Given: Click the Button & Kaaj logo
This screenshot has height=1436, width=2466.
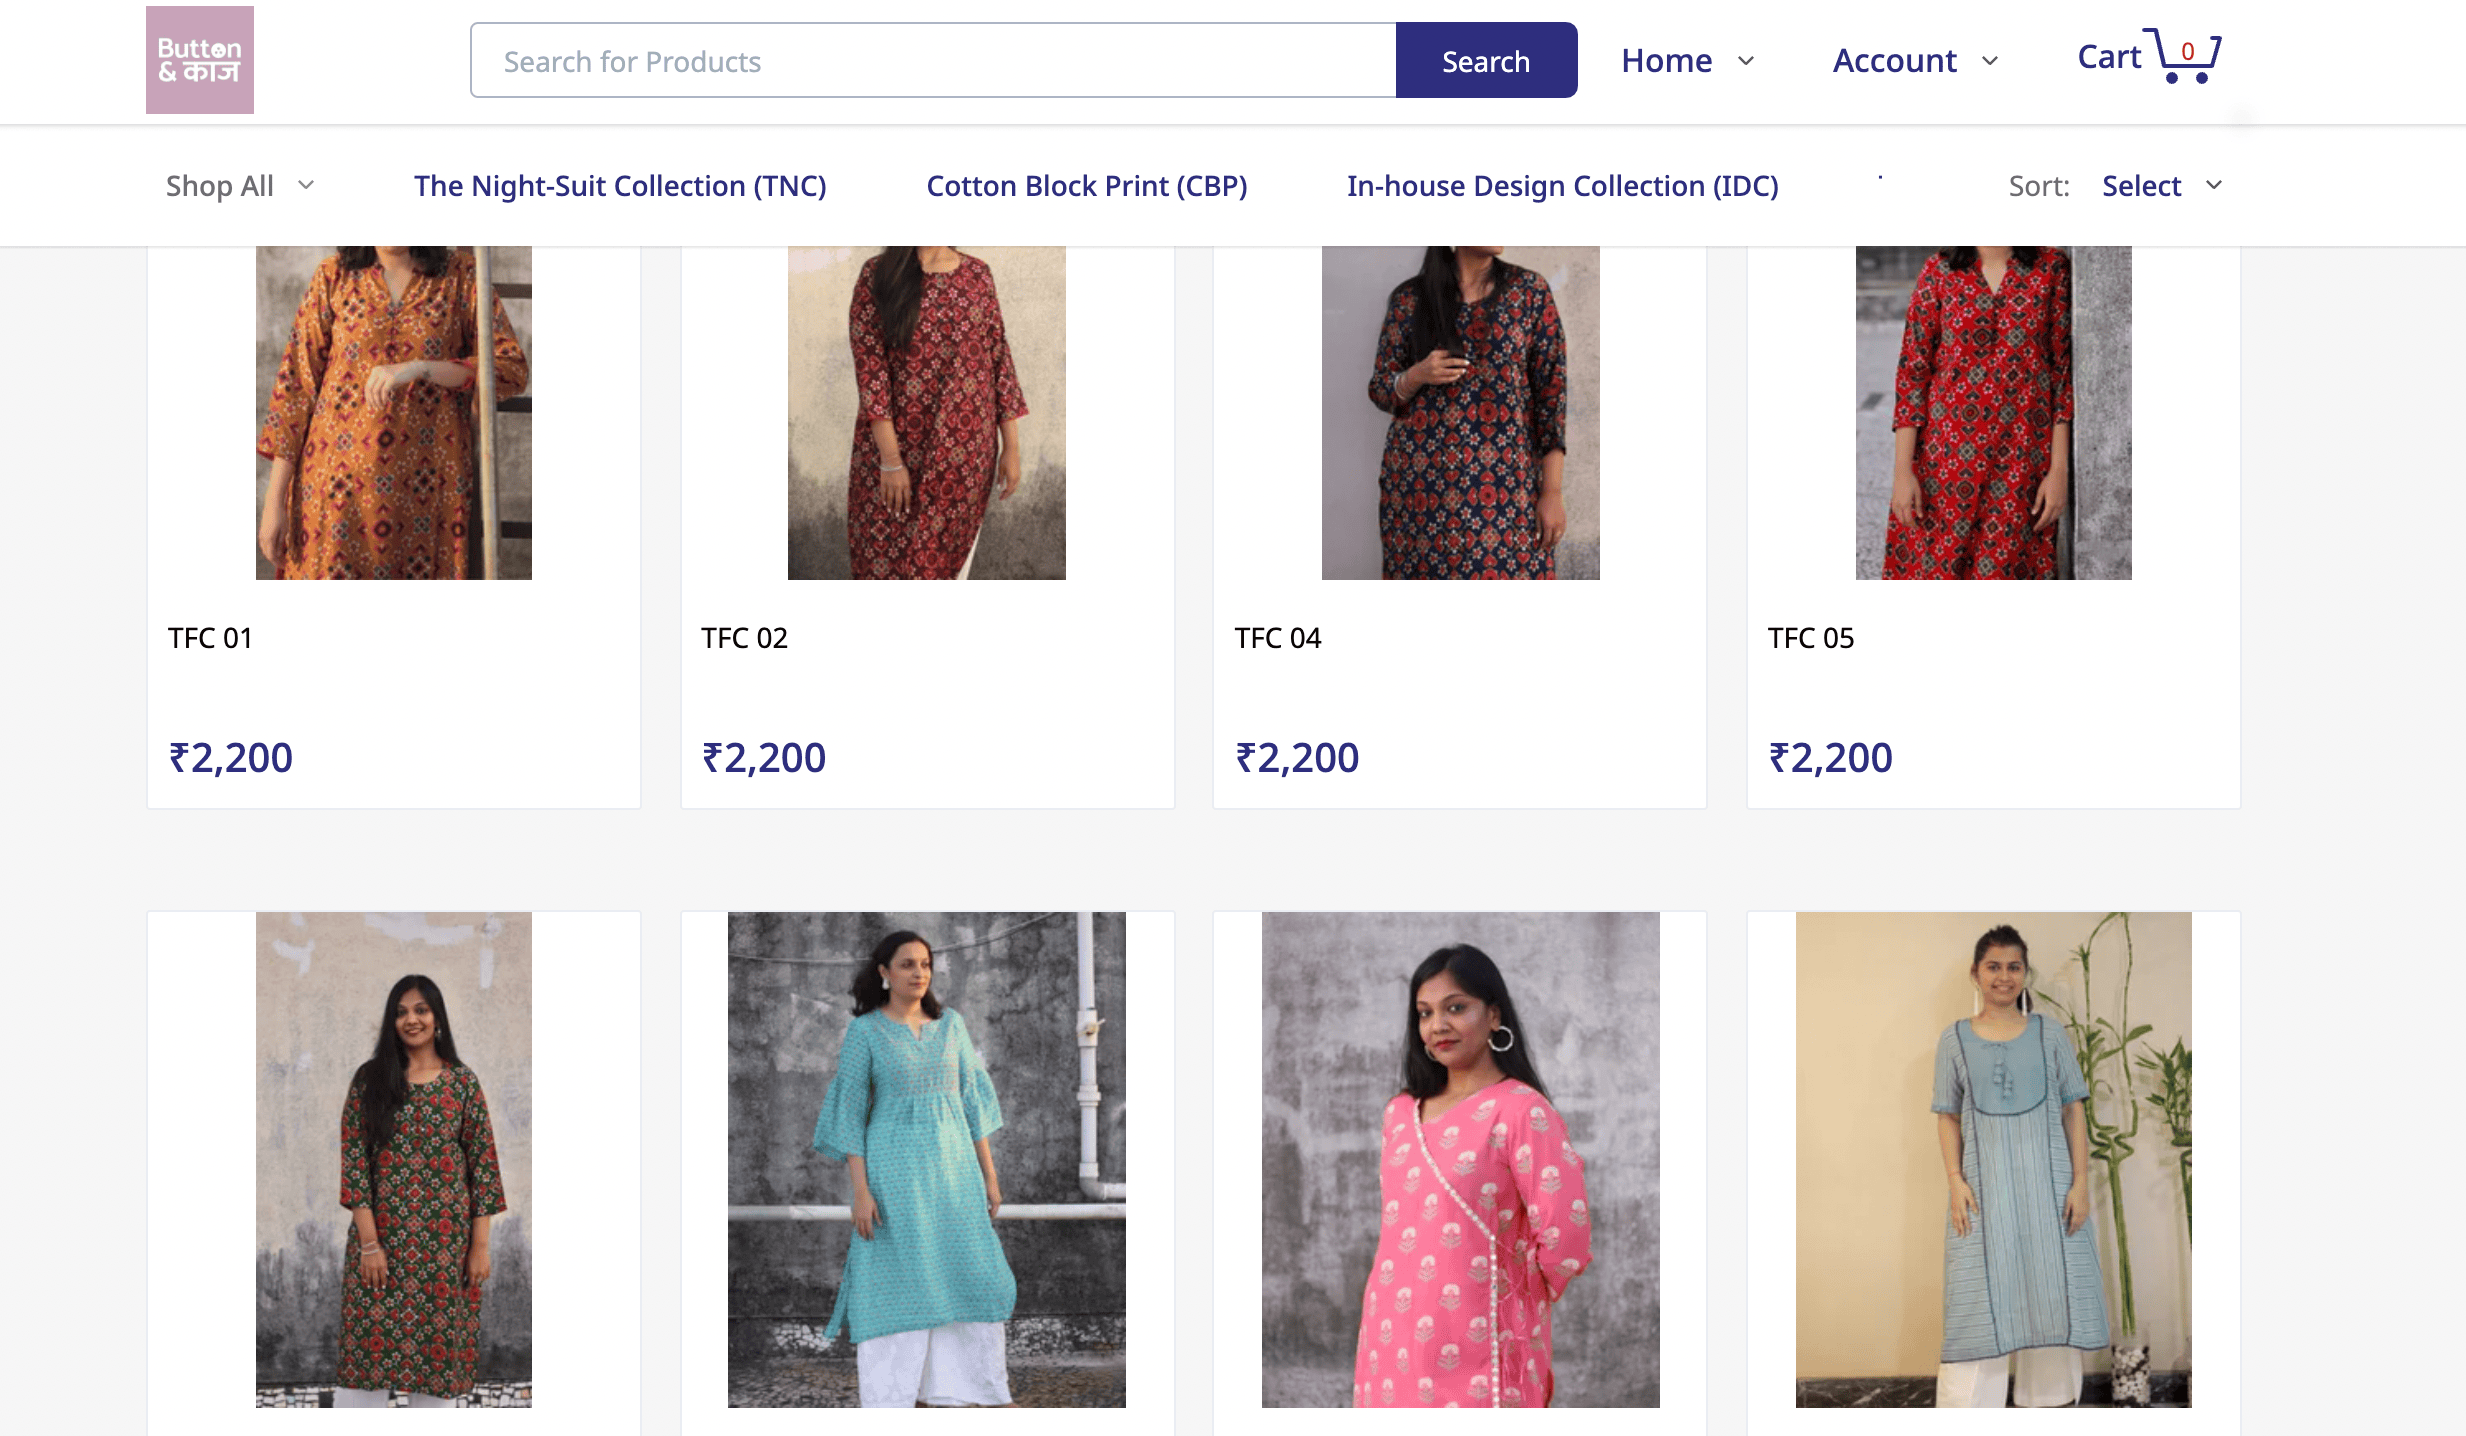Looking at the screenshot, I should click(200, 60).
